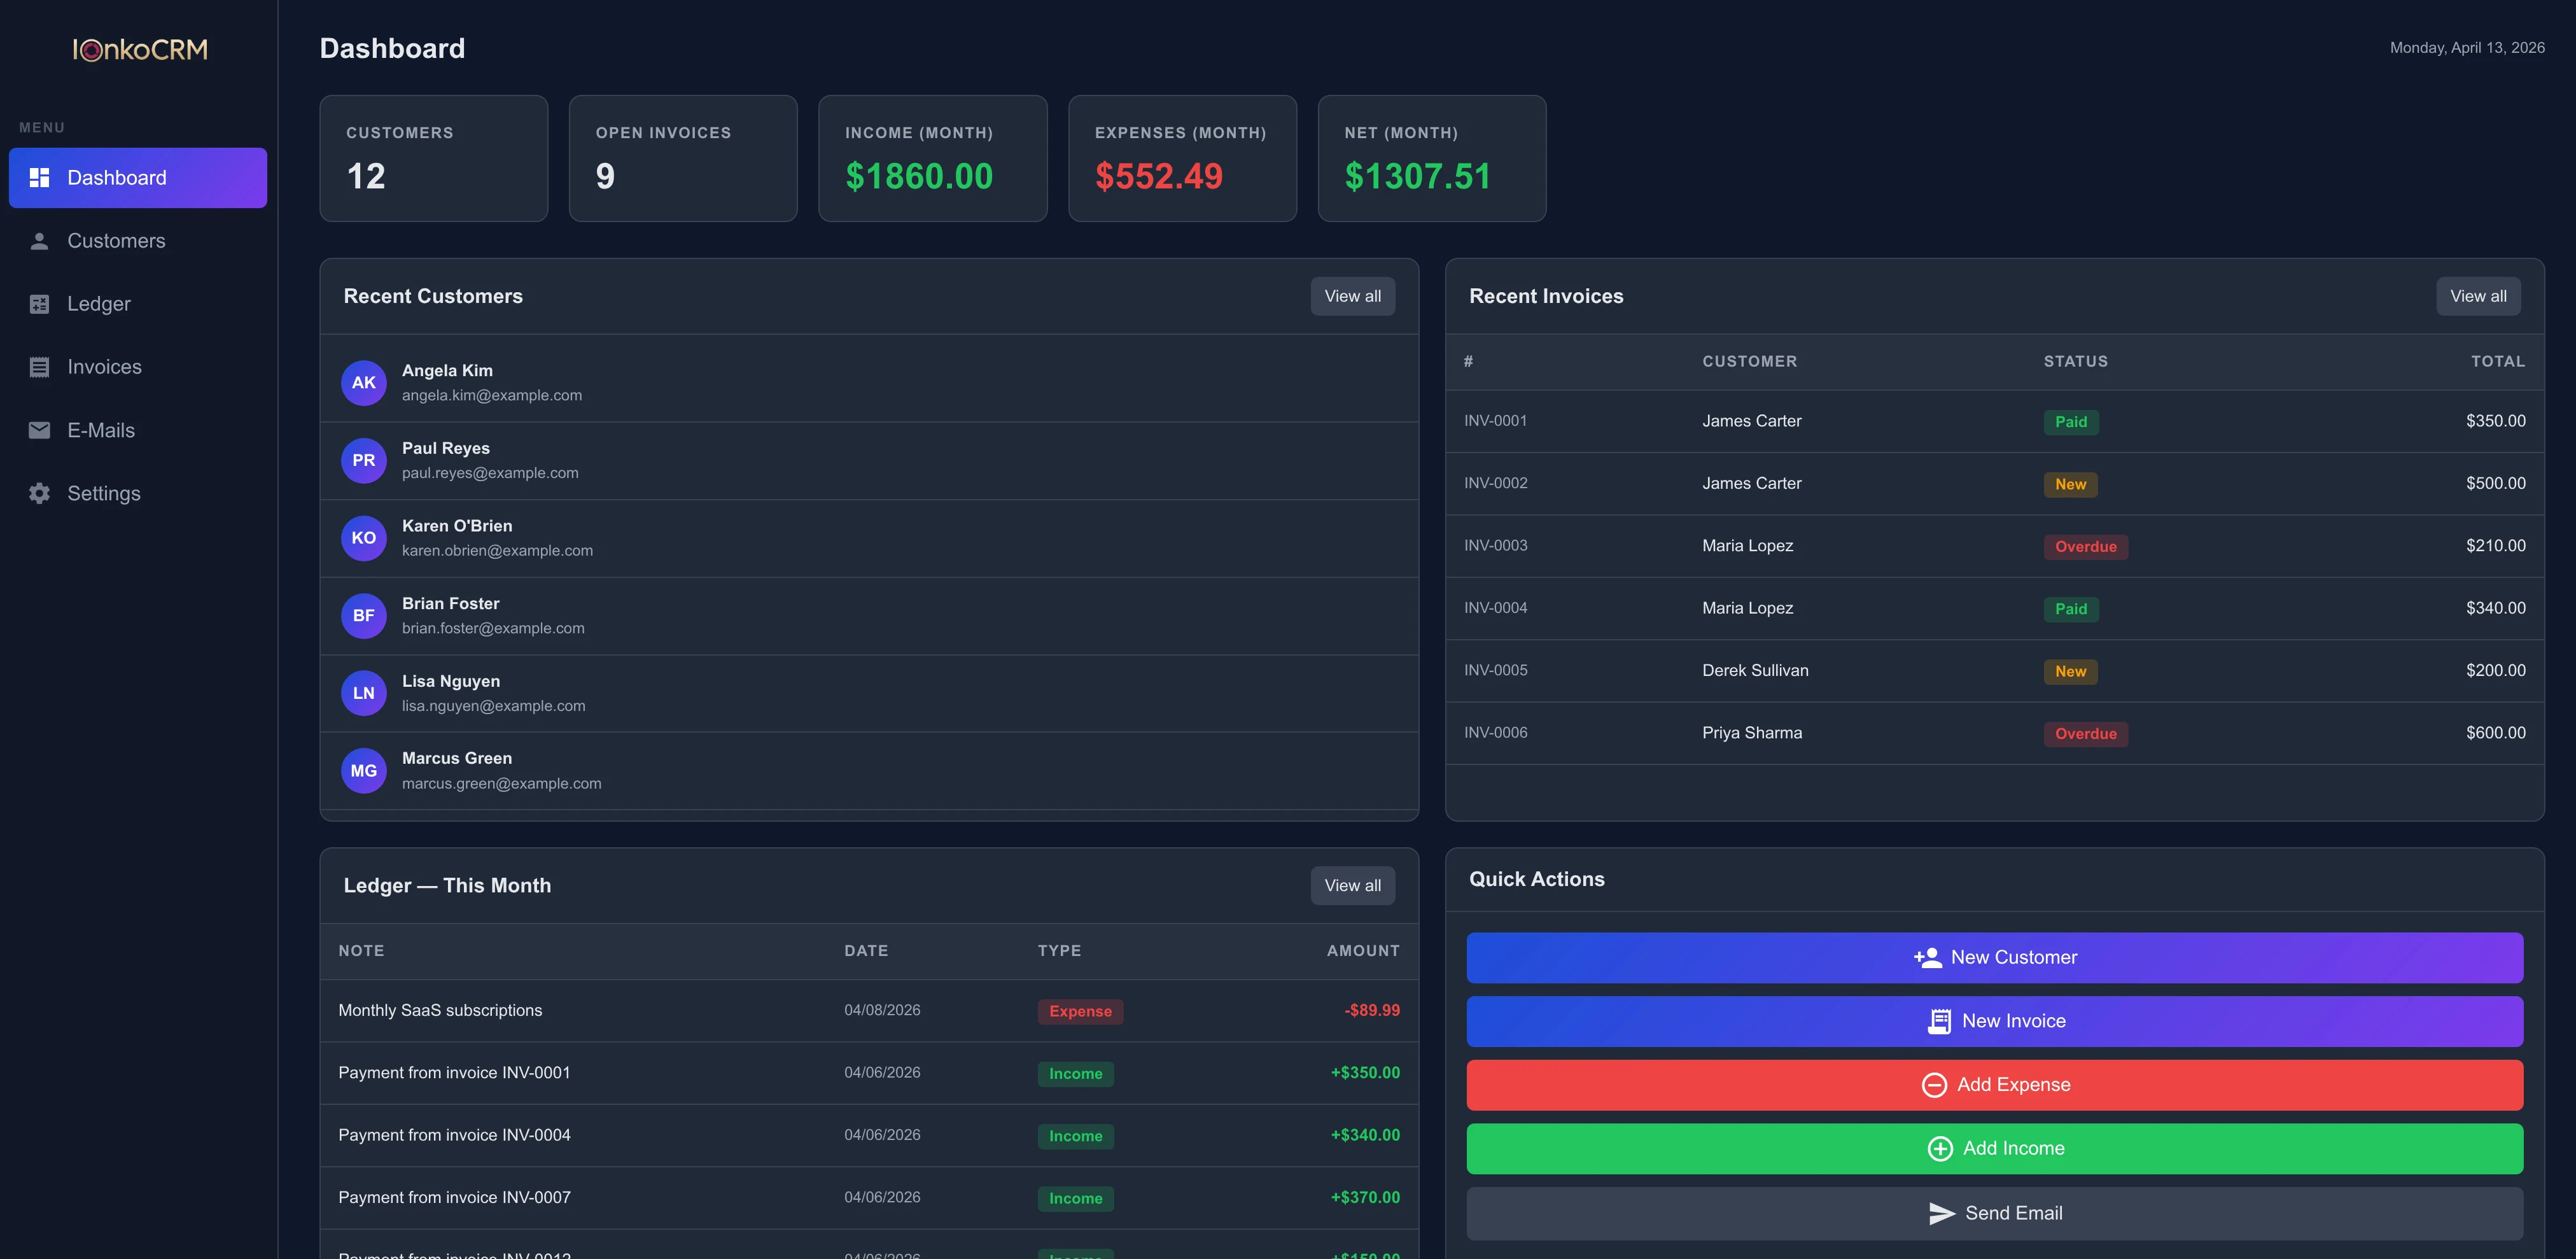Click the Dashboard grid icon in sidebar
This screenshot has width=2576, height=1259.
(39, 178)
